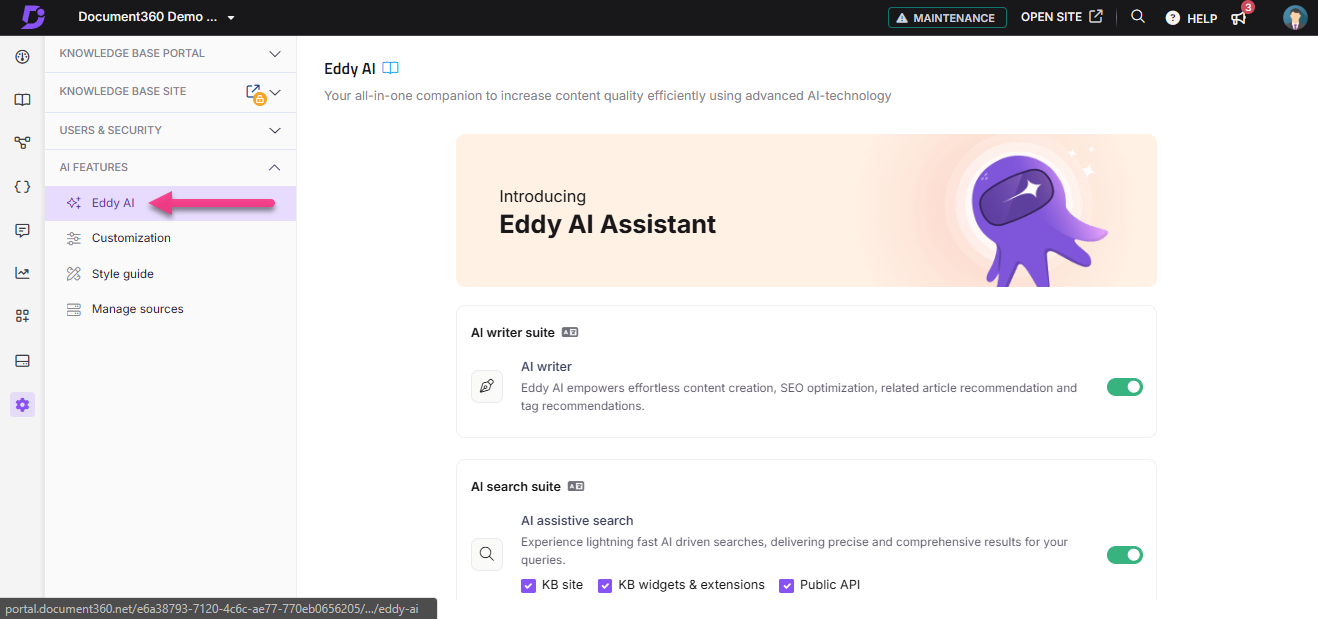The width and height of the screenshot is (1318, 619).
Task: Click the Eddy AI Assistant banner
Action: tap(806, 210)
